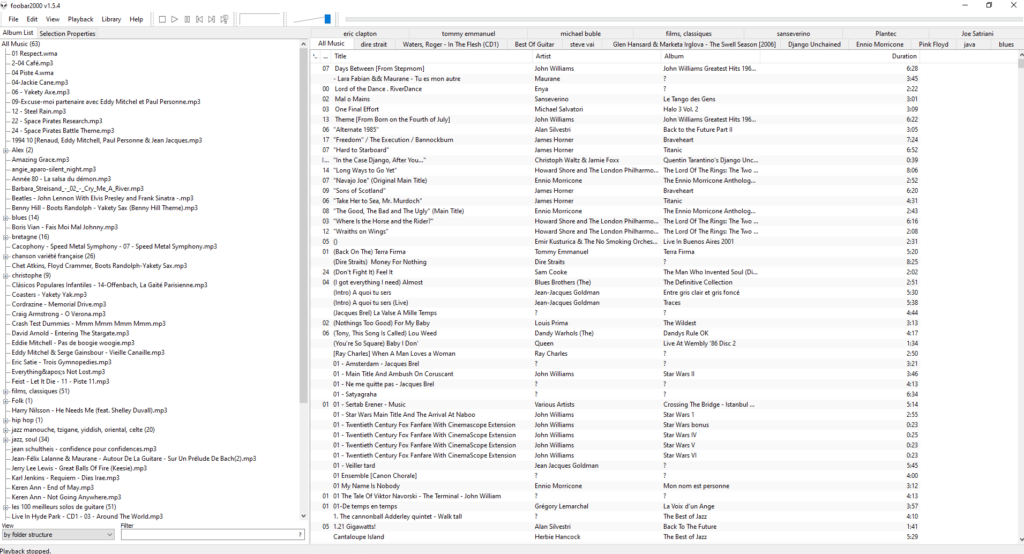Open the eric clapton playlist tab
The height and width of the screenshot is (554, 1024).
[x=360, y=33]
